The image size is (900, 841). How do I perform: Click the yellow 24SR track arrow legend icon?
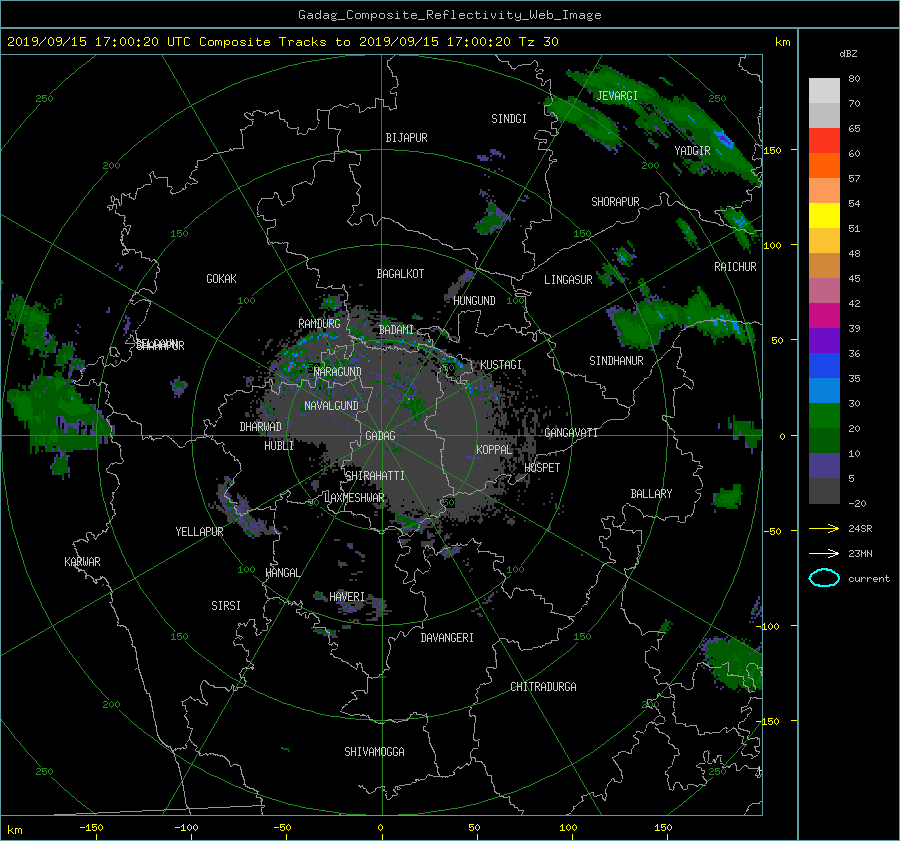pos(824,528)
